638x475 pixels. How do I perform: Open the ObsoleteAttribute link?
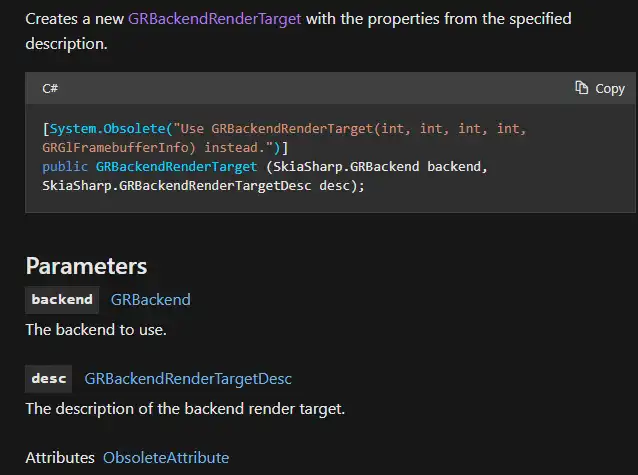pos(166,458)
